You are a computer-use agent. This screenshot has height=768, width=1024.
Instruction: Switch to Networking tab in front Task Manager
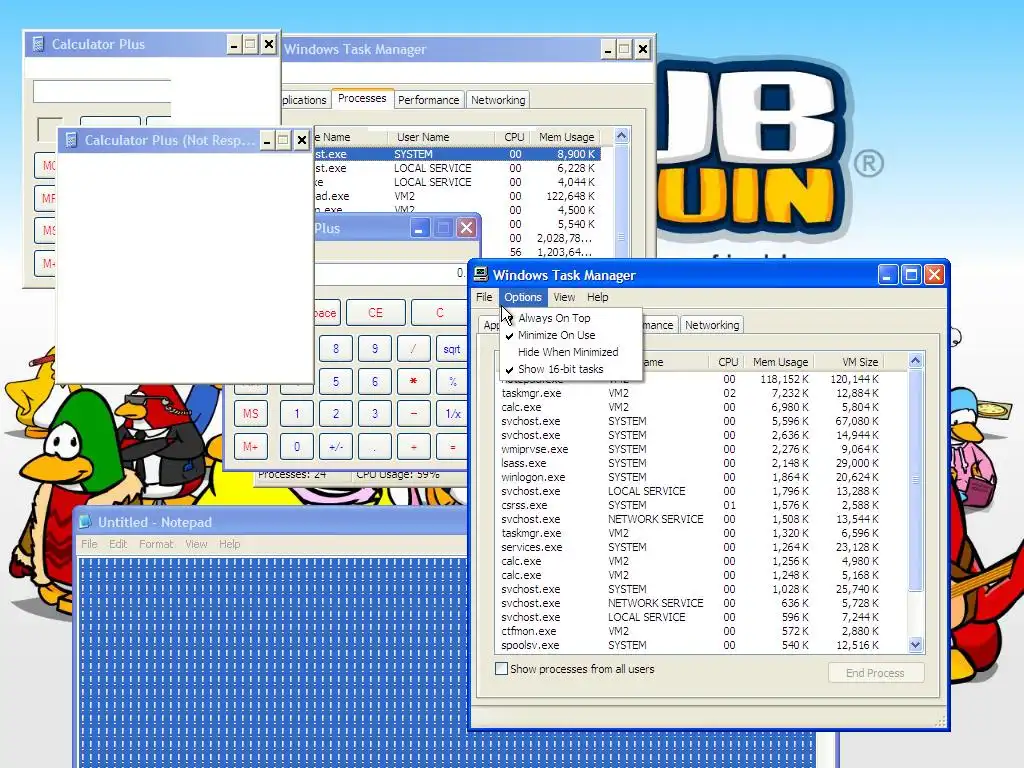pos(712,325)
